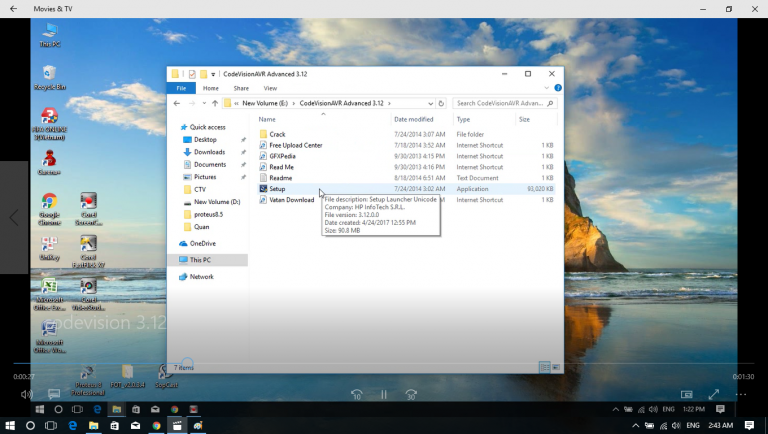
Task: Open the player volume speaker control
Action: tap(26, 395)
